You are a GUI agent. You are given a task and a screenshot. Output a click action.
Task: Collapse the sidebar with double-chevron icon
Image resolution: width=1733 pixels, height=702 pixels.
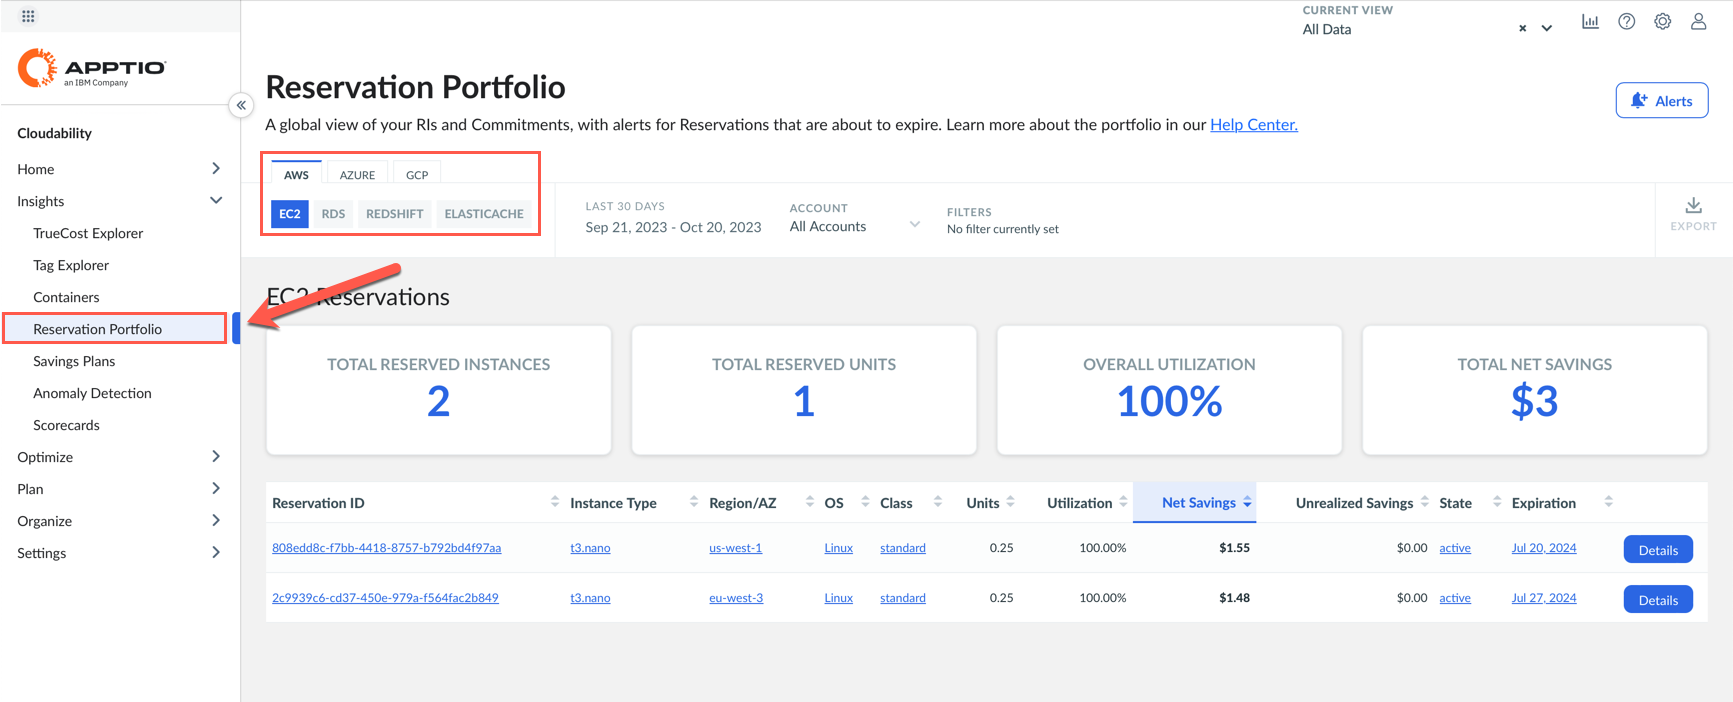(241, 105)
